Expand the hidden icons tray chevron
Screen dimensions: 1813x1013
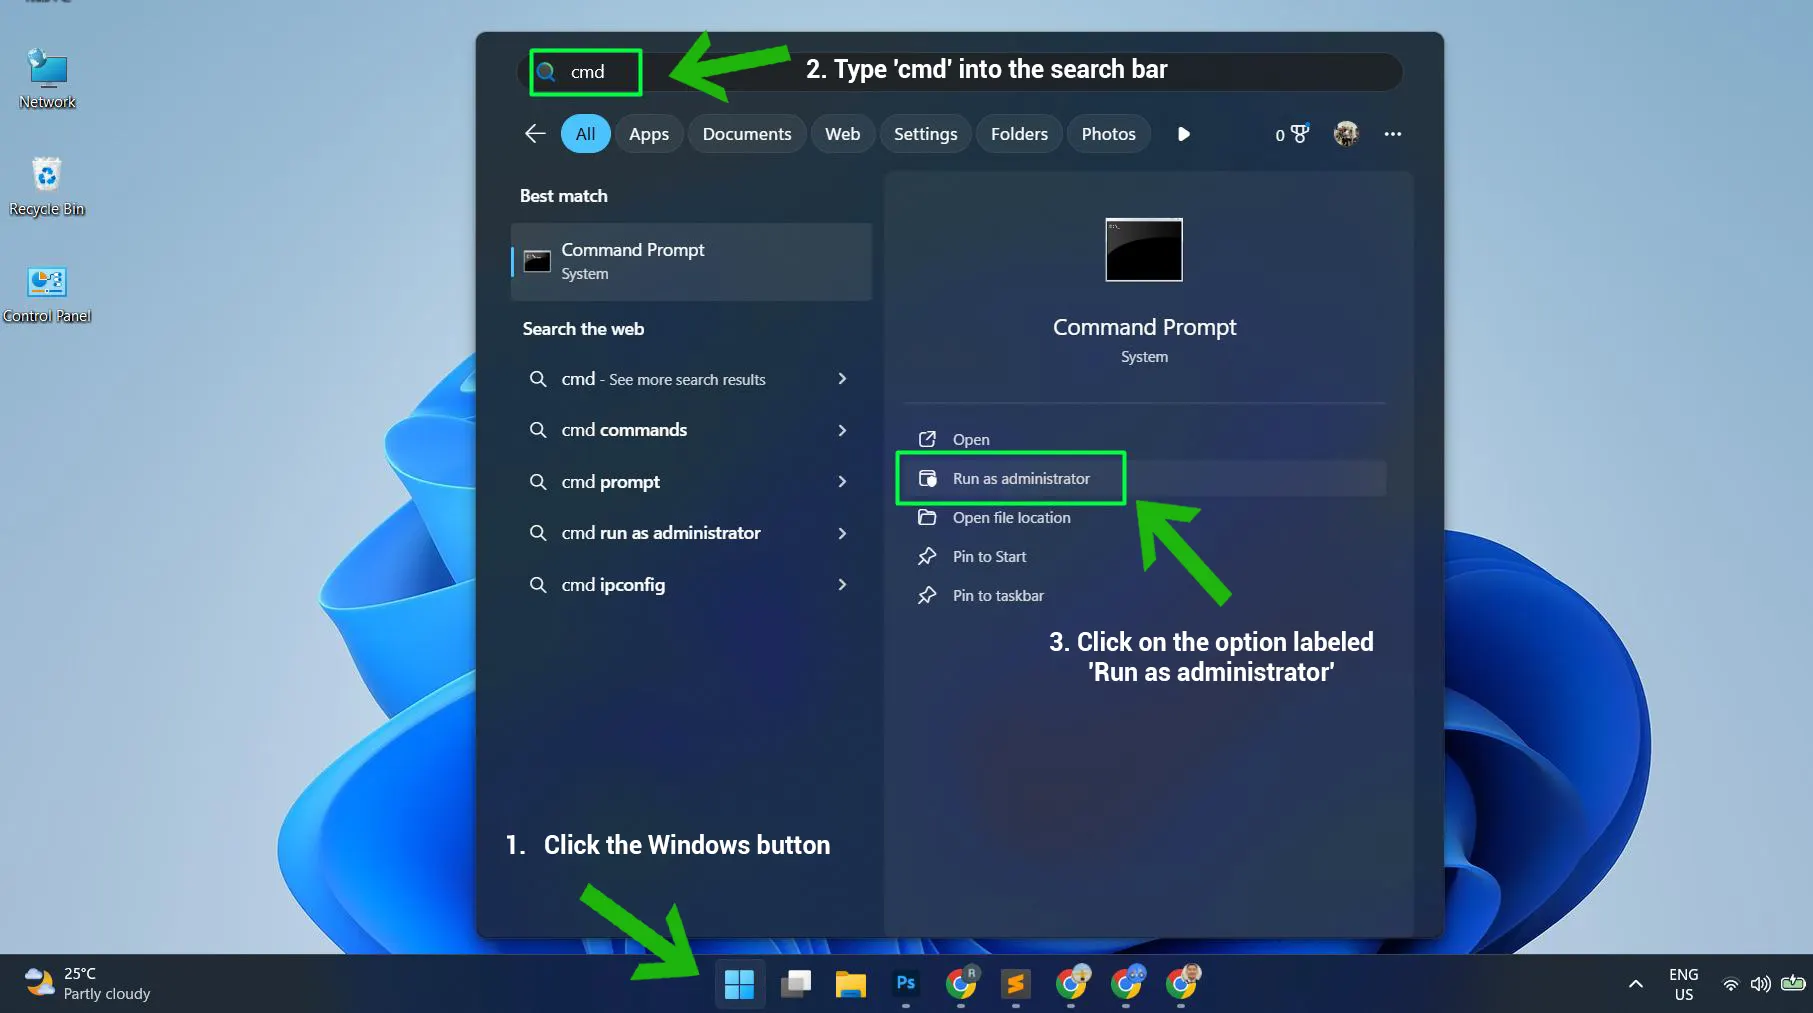click(1635, 983)
